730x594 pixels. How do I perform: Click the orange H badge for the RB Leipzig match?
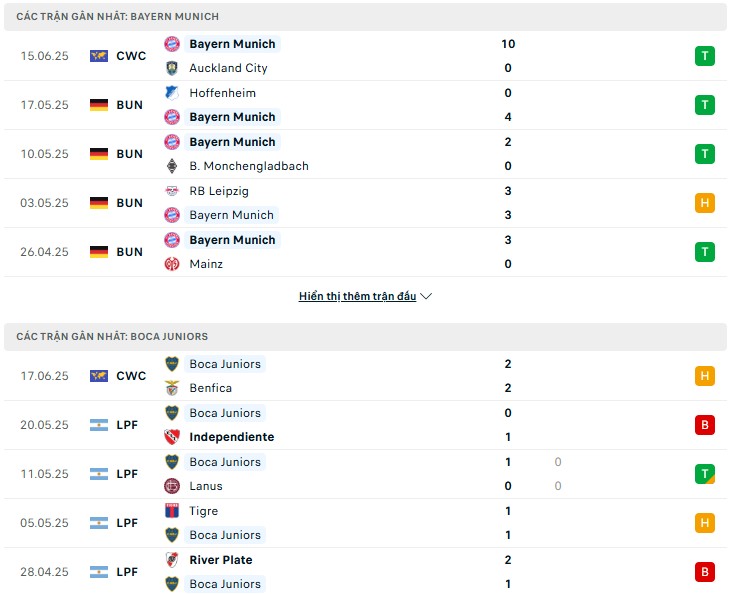[704, 203]
